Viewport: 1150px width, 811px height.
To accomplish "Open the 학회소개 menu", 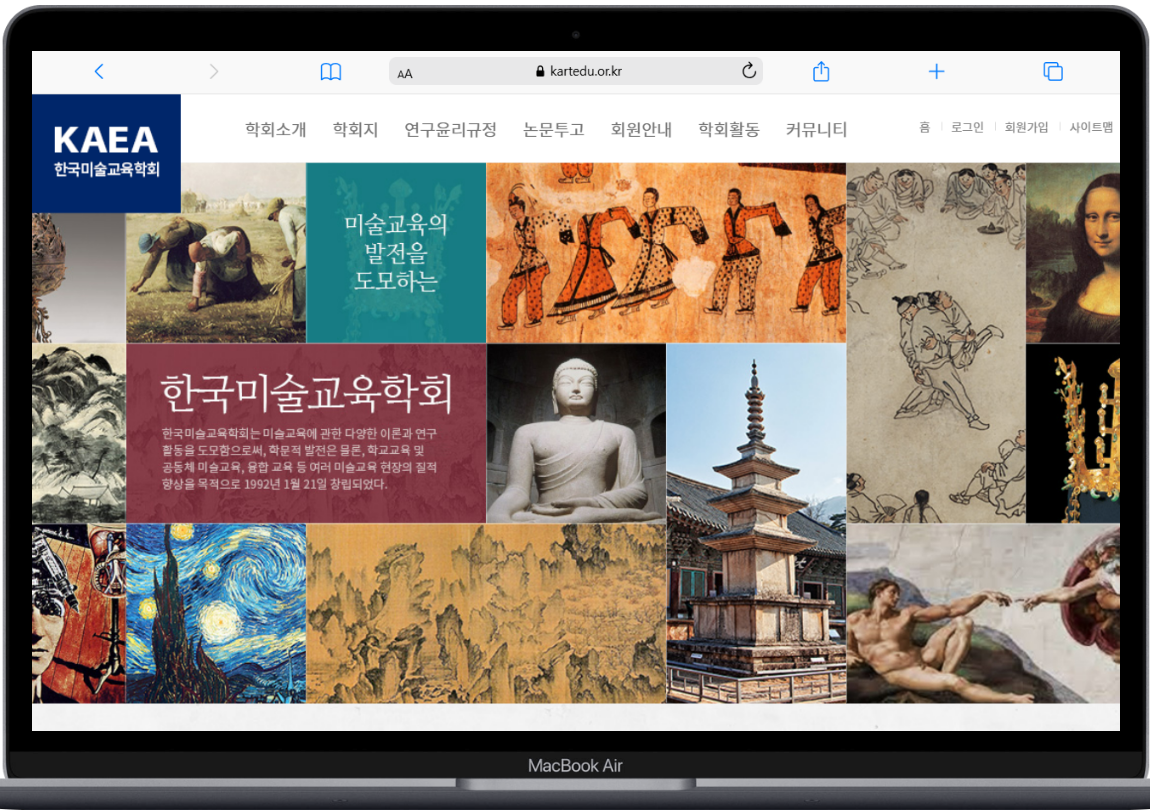I will 275,130.
